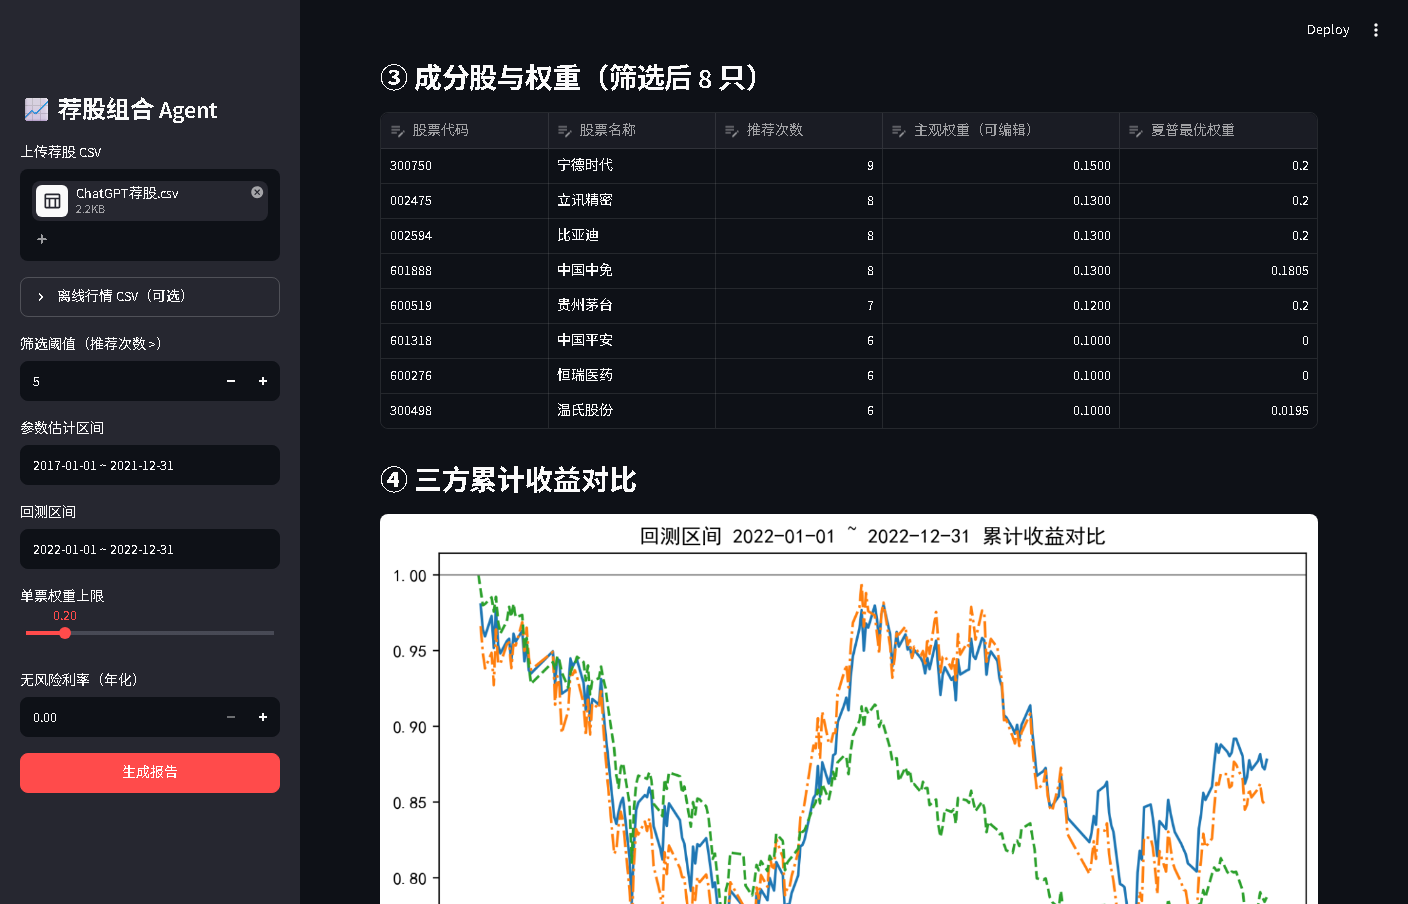Click 推荐次数 7 in the 贵州茅台 row
Viewport: 1408px width, 904px height.
coord(799,306)
